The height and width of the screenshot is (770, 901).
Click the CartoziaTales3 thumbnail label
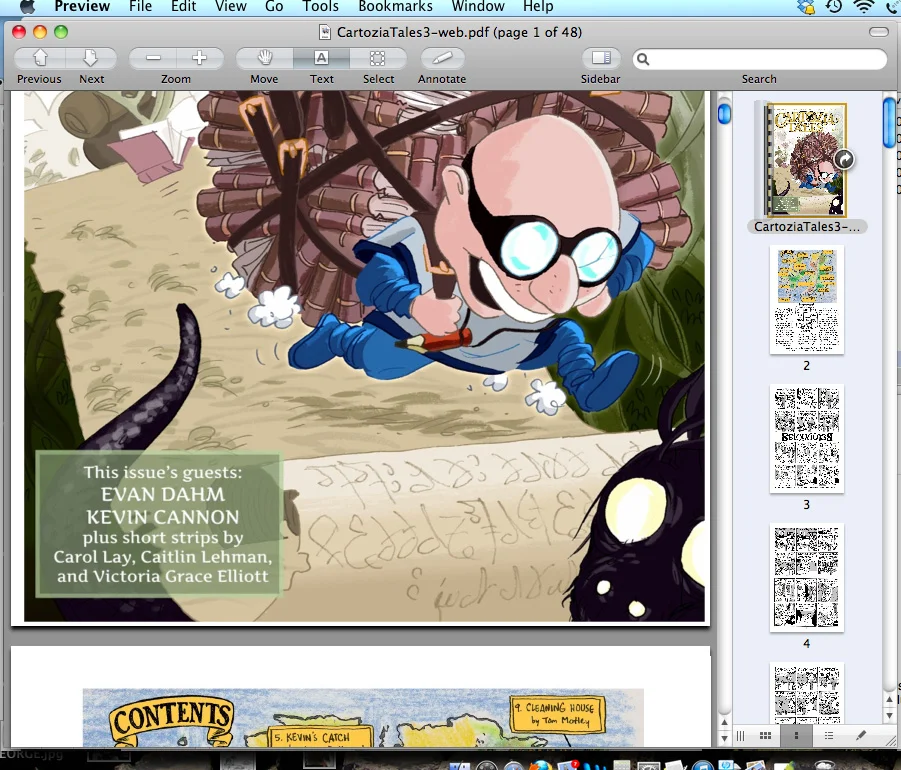click(x=807, y=226)
